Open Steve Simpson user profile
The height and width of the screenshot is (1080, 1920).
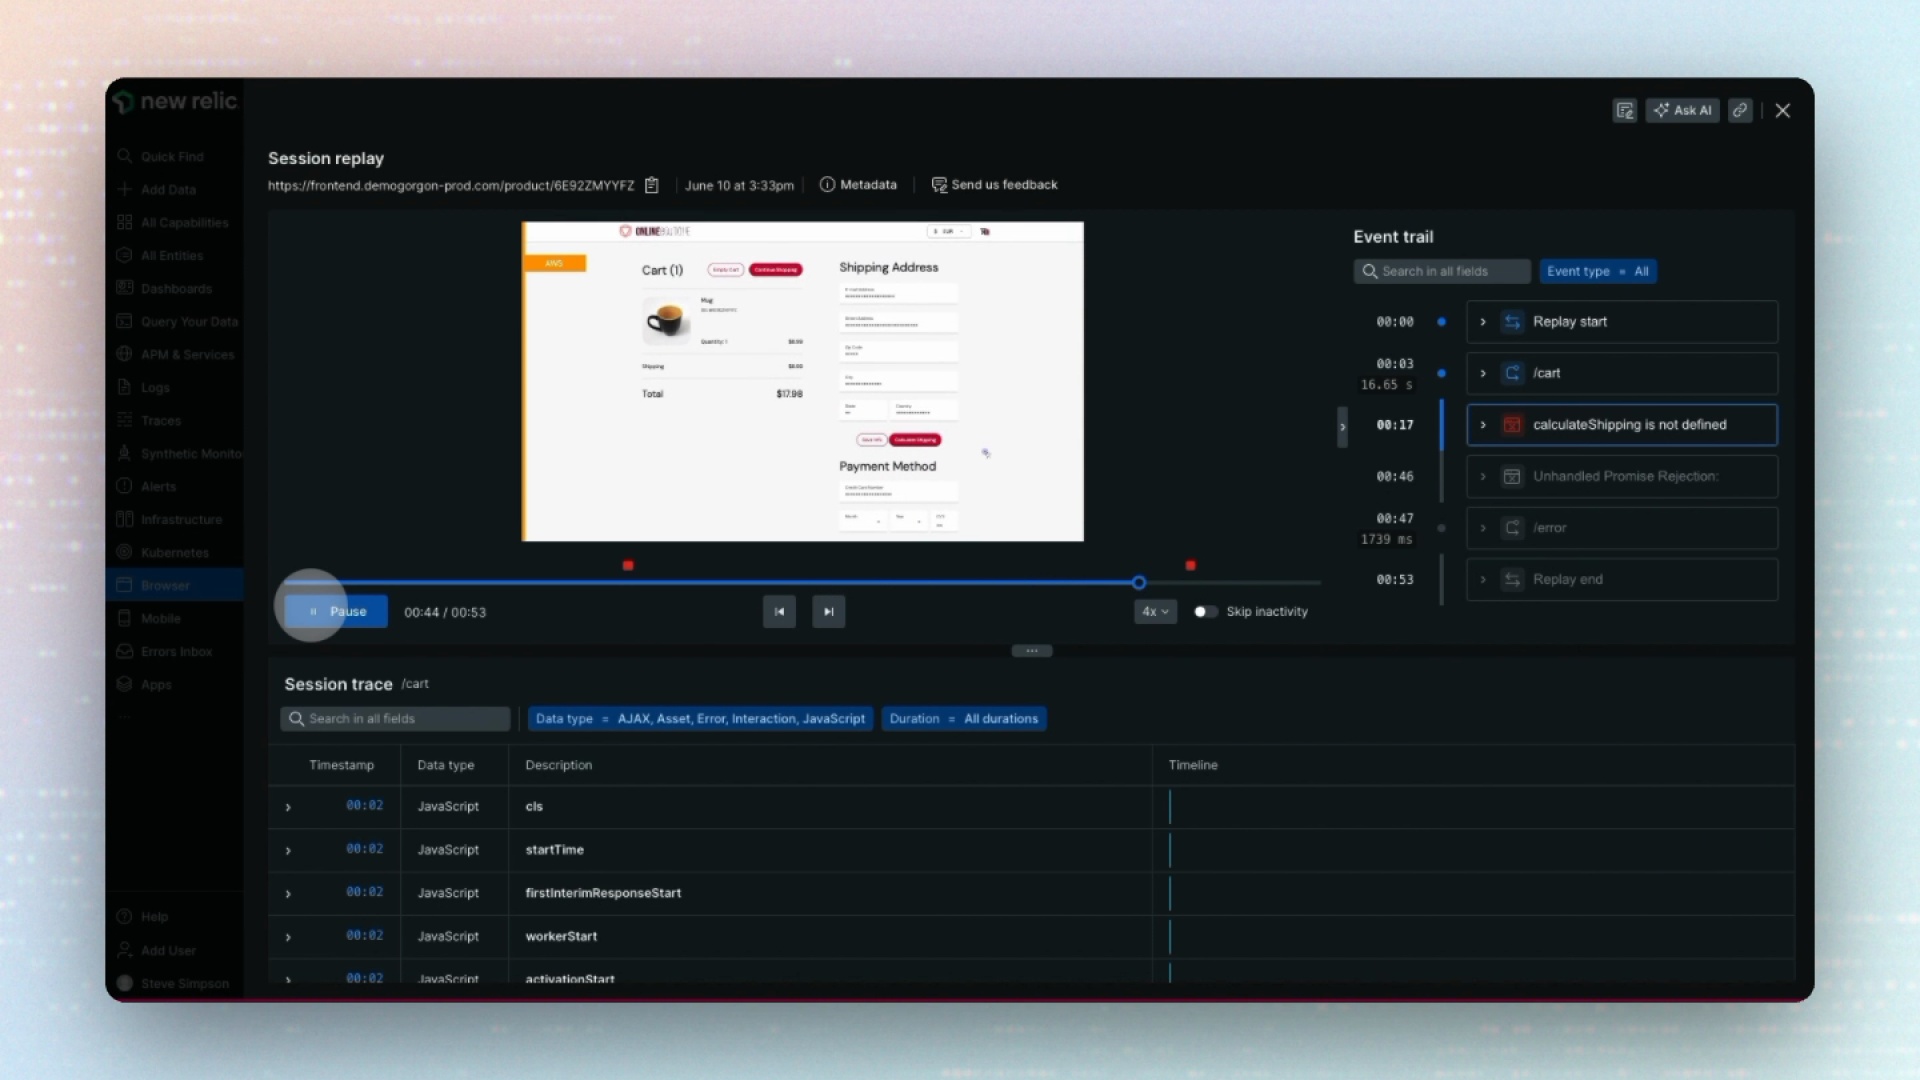coord(173,984)
